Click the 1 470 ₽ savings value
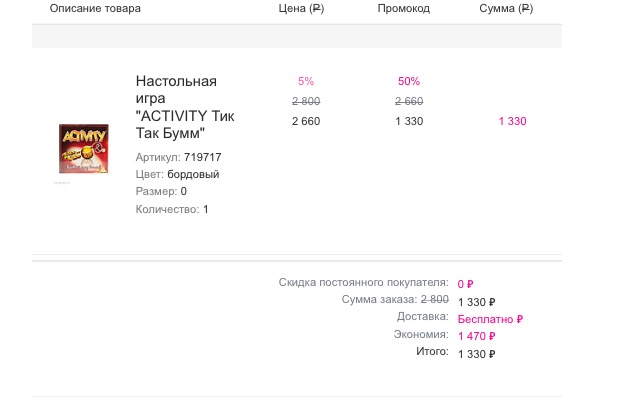 coord(478,336)
